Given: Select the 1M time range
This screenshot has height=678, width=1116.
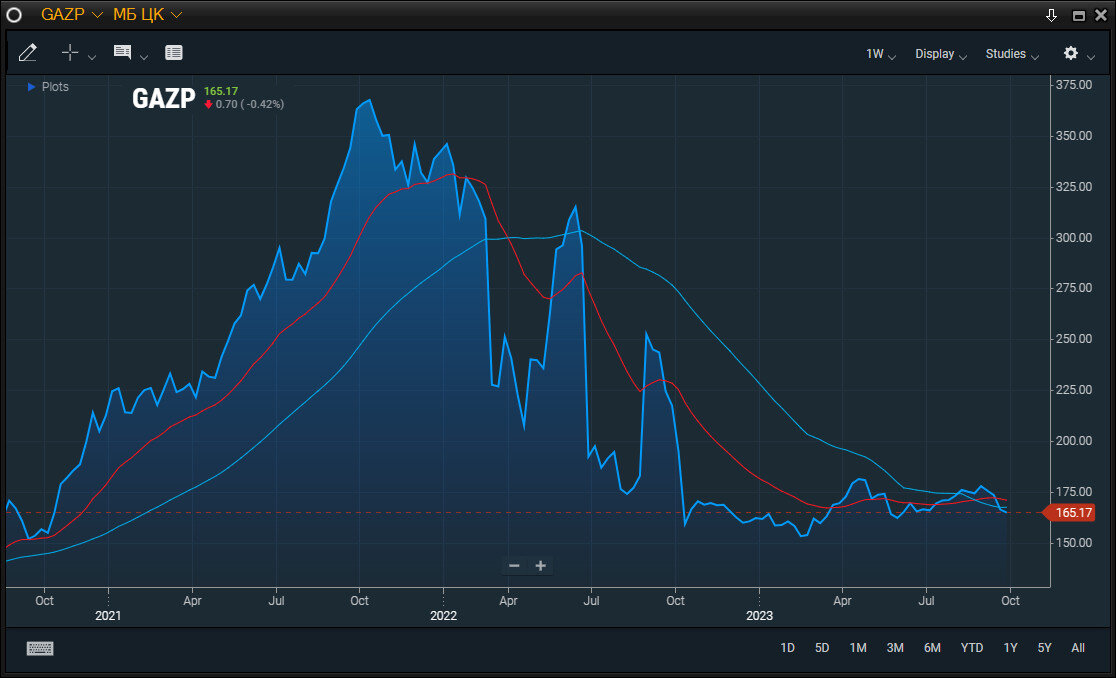Looking at the screenshot, I should point(858,648).
